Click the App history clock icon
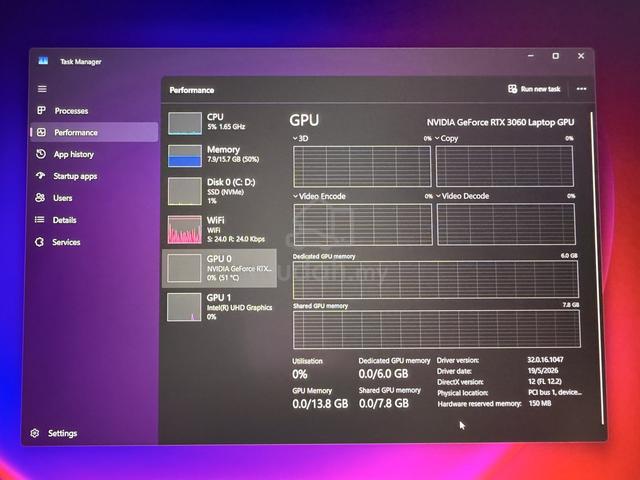The width and height of the screenshot is (640, 480). pyautogui.click(x=41, y=154)
